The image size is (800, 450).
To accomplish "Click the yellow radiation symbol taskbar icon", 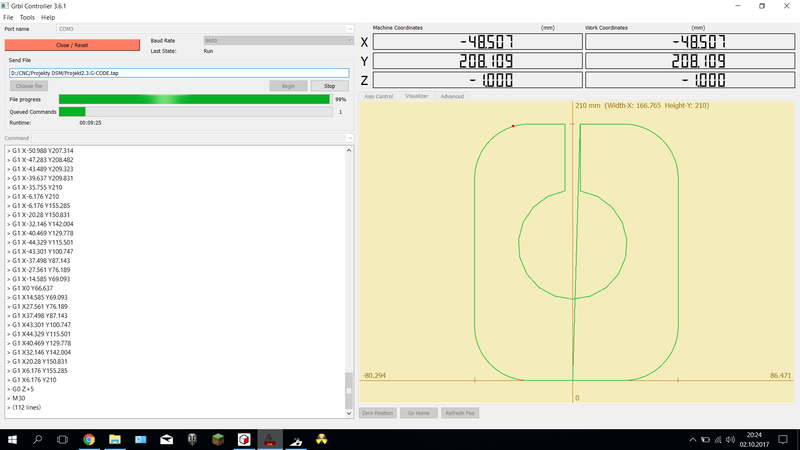I will tap(321, 439).
